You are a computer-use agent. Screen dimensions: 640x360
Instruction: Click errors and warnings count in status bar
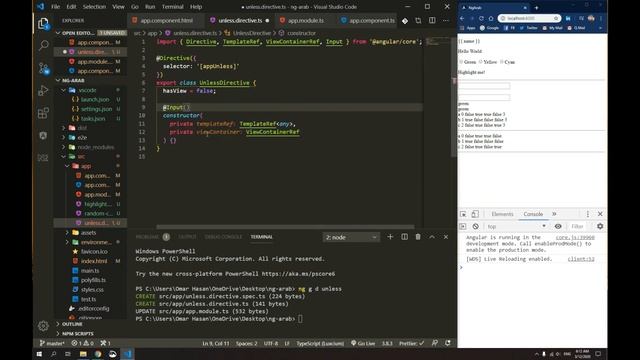(82, 343)
